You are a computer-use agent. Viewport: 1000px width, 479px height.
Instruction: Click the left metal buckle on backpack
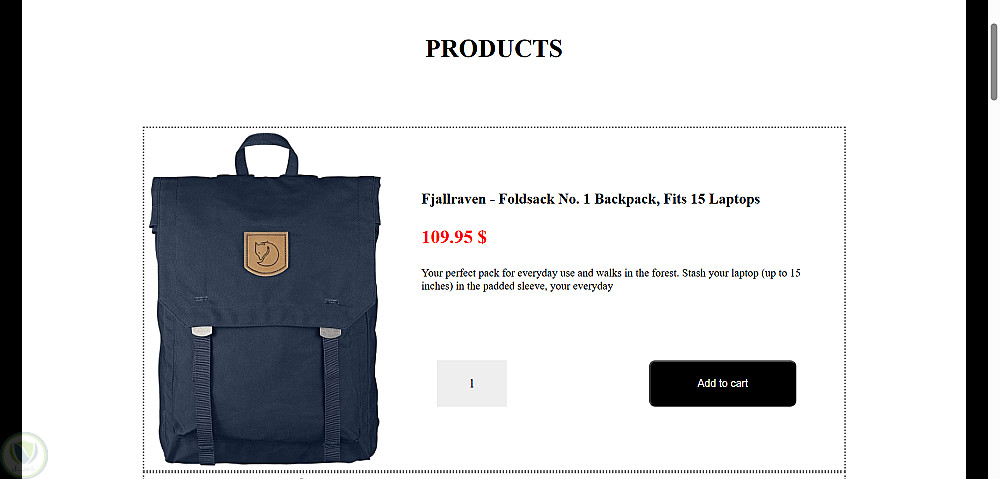[x=202, y=332]
